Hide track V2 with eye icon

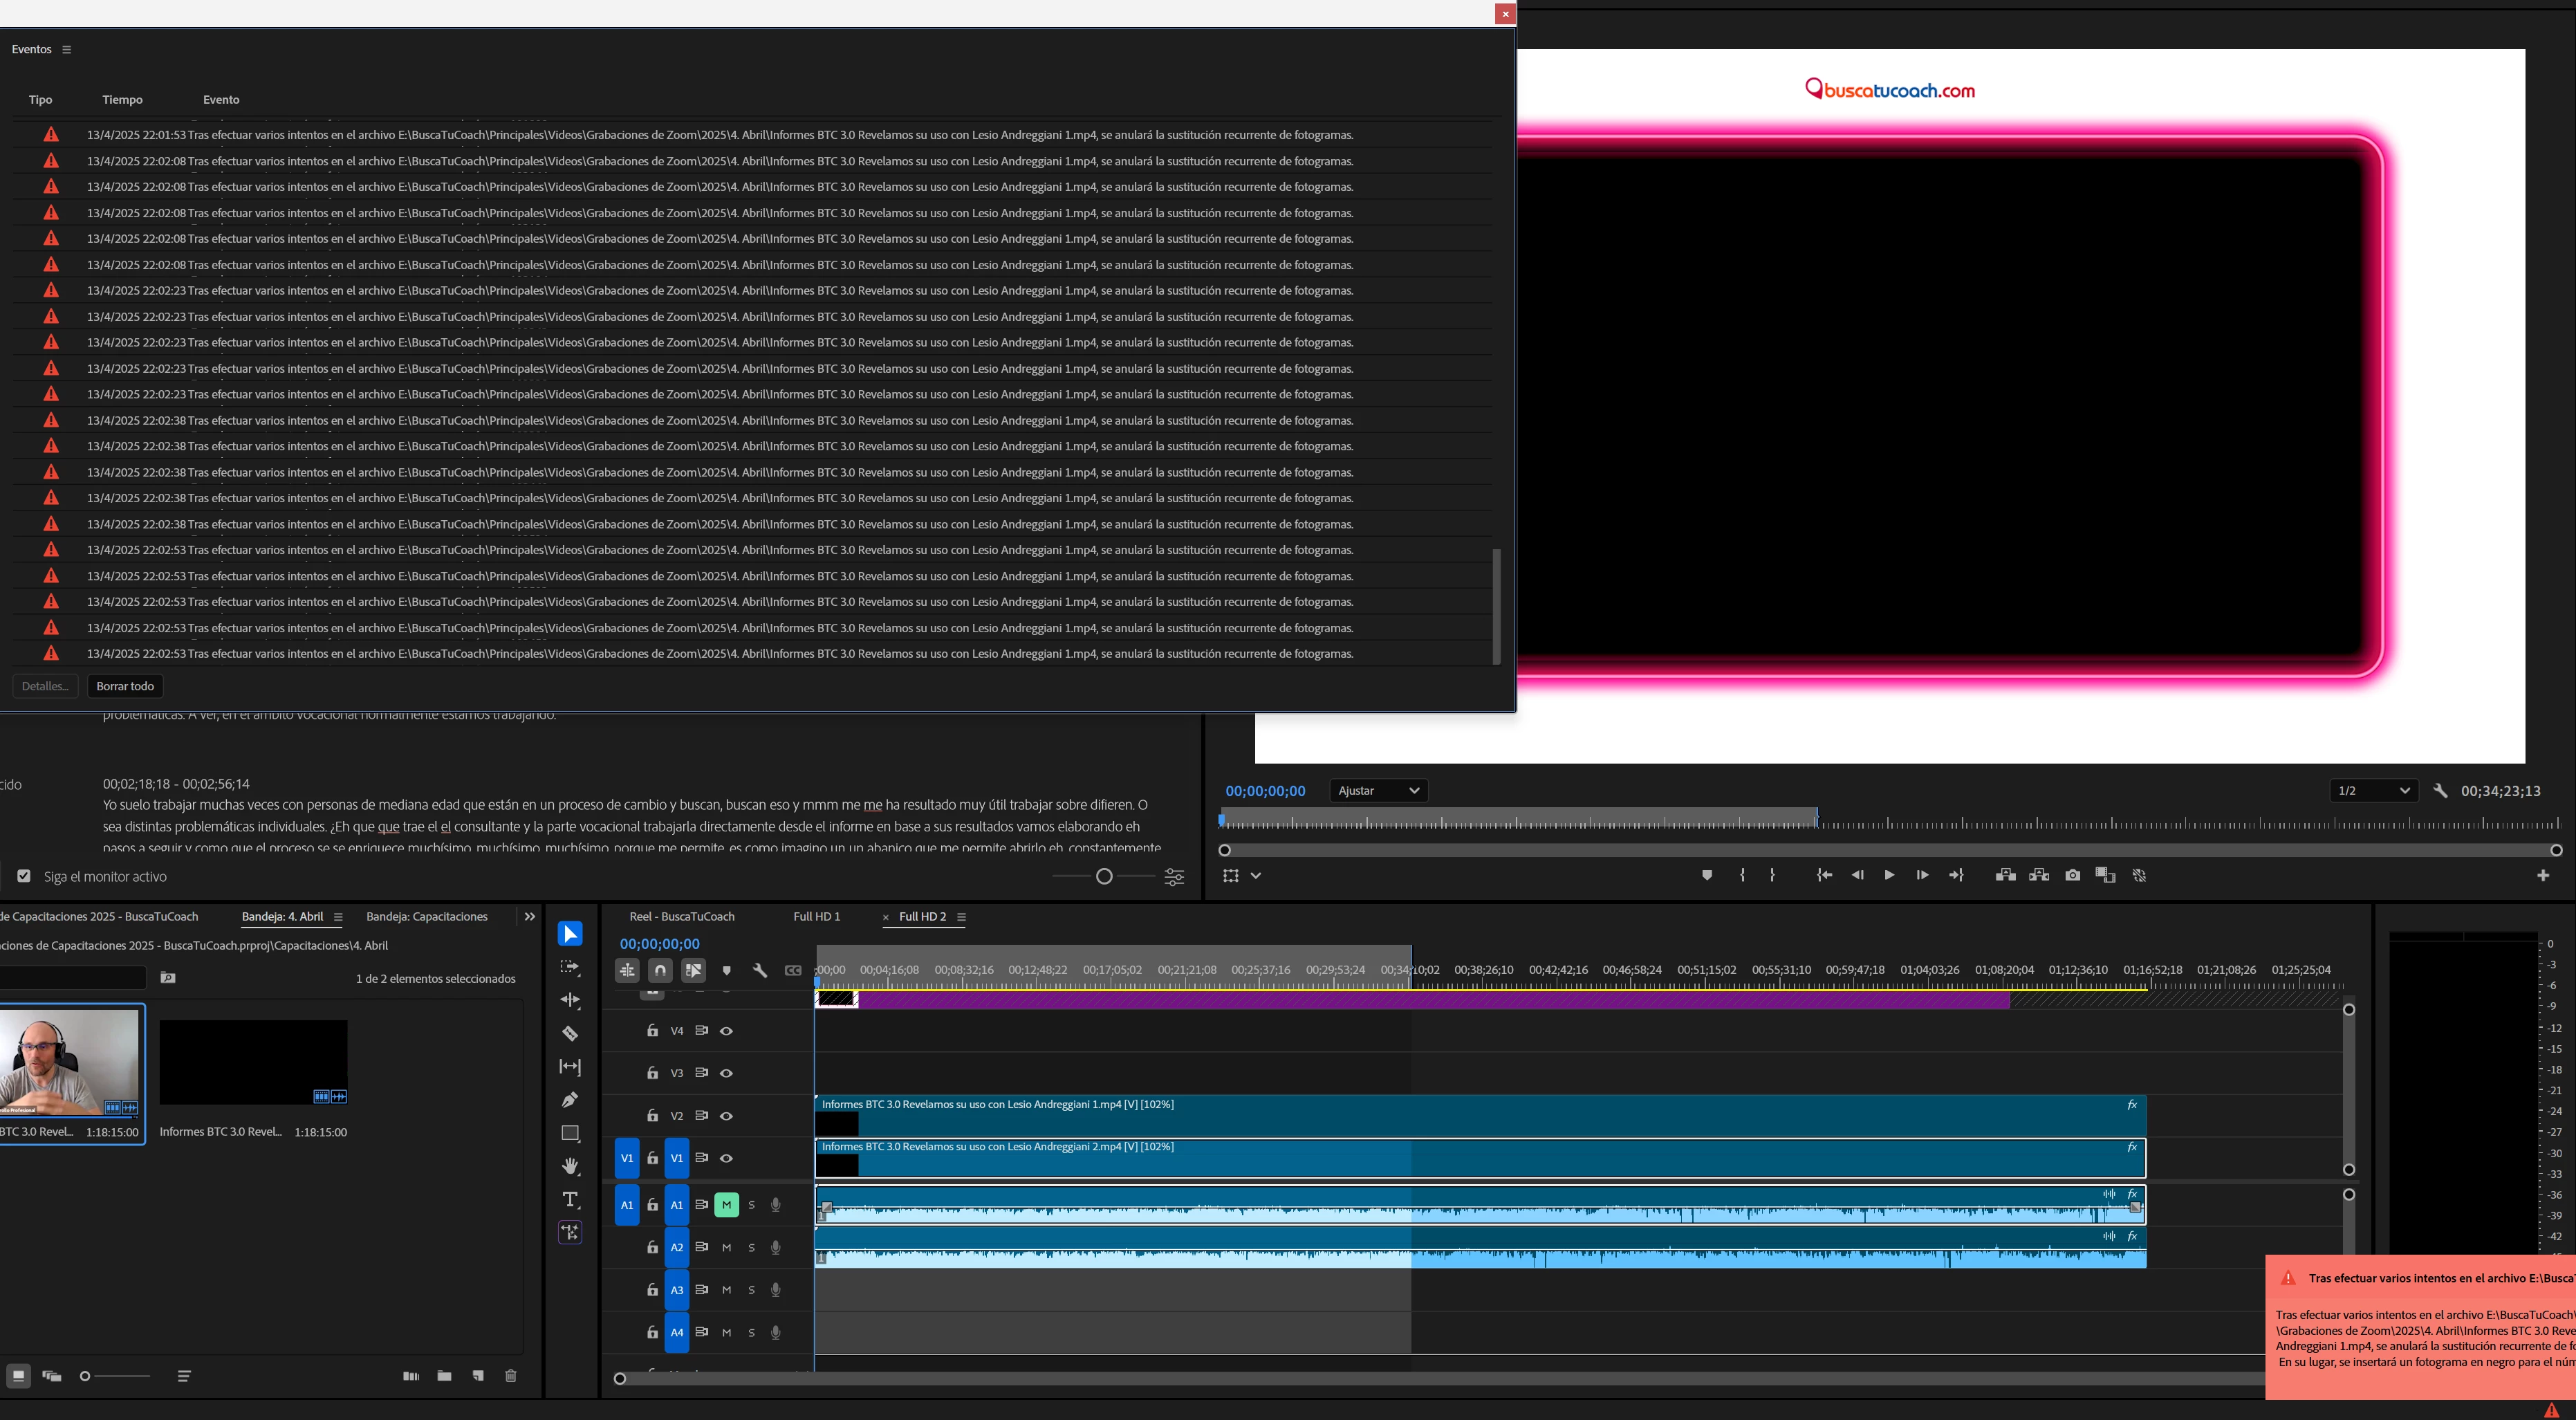pos(727,1116)
